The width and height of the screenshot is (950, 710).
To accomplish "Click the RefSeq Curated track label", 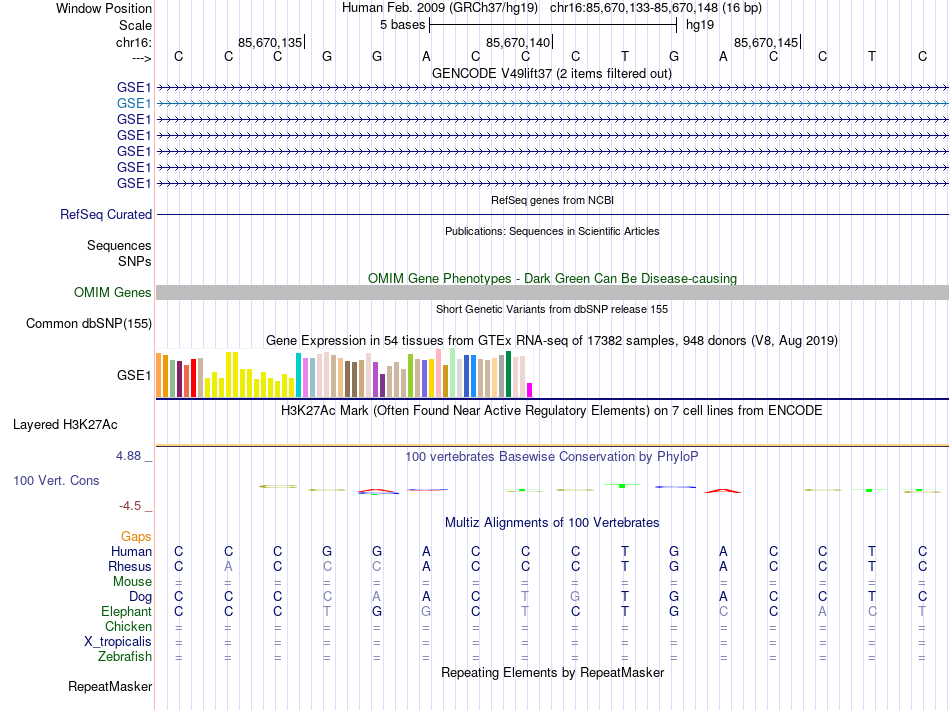I will 106,214.
